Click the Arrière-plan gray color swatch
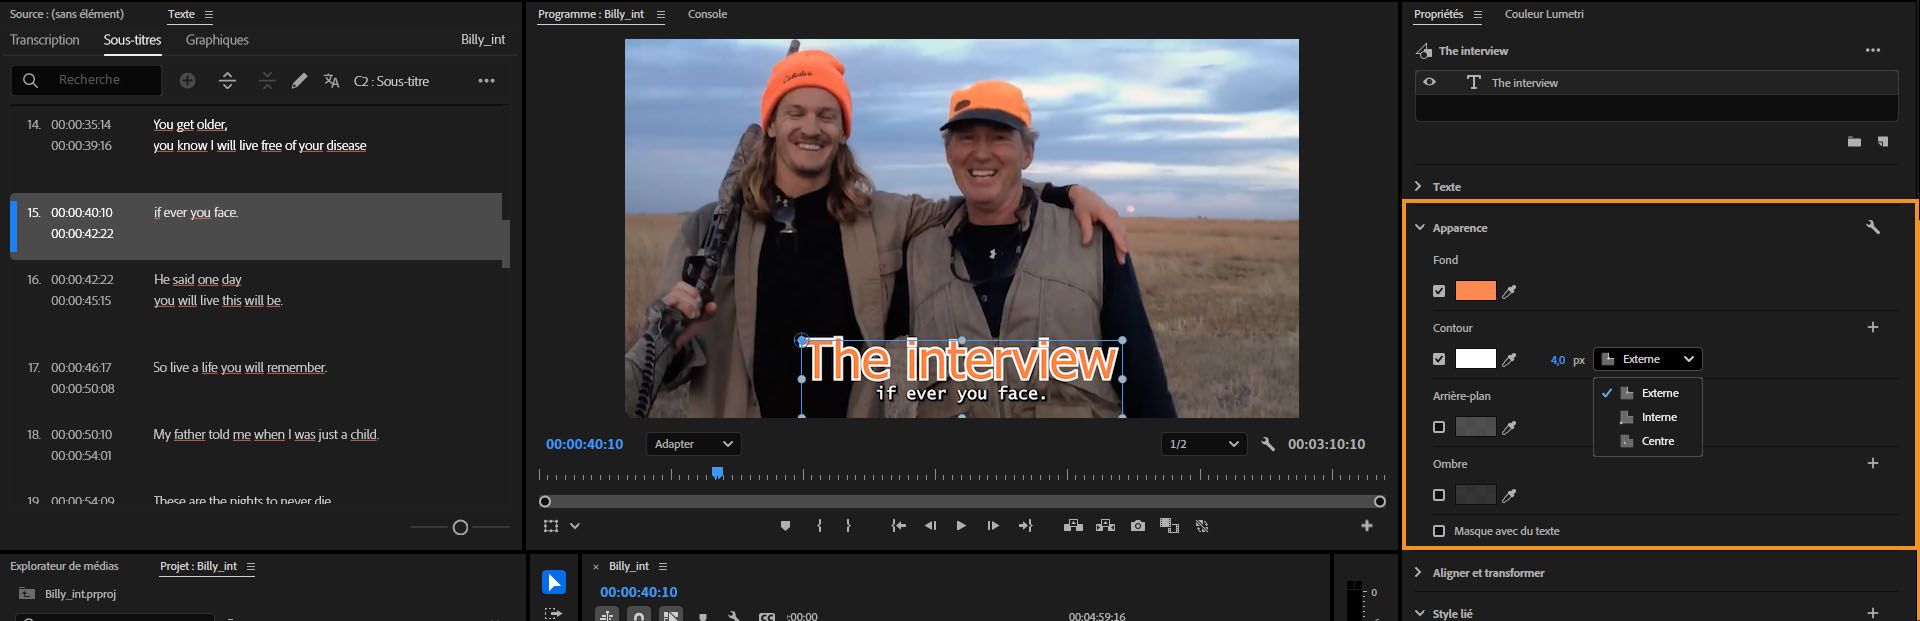Image resolution: width=1920 pixels, height=621 pixels. click(x=1476, y=427)
